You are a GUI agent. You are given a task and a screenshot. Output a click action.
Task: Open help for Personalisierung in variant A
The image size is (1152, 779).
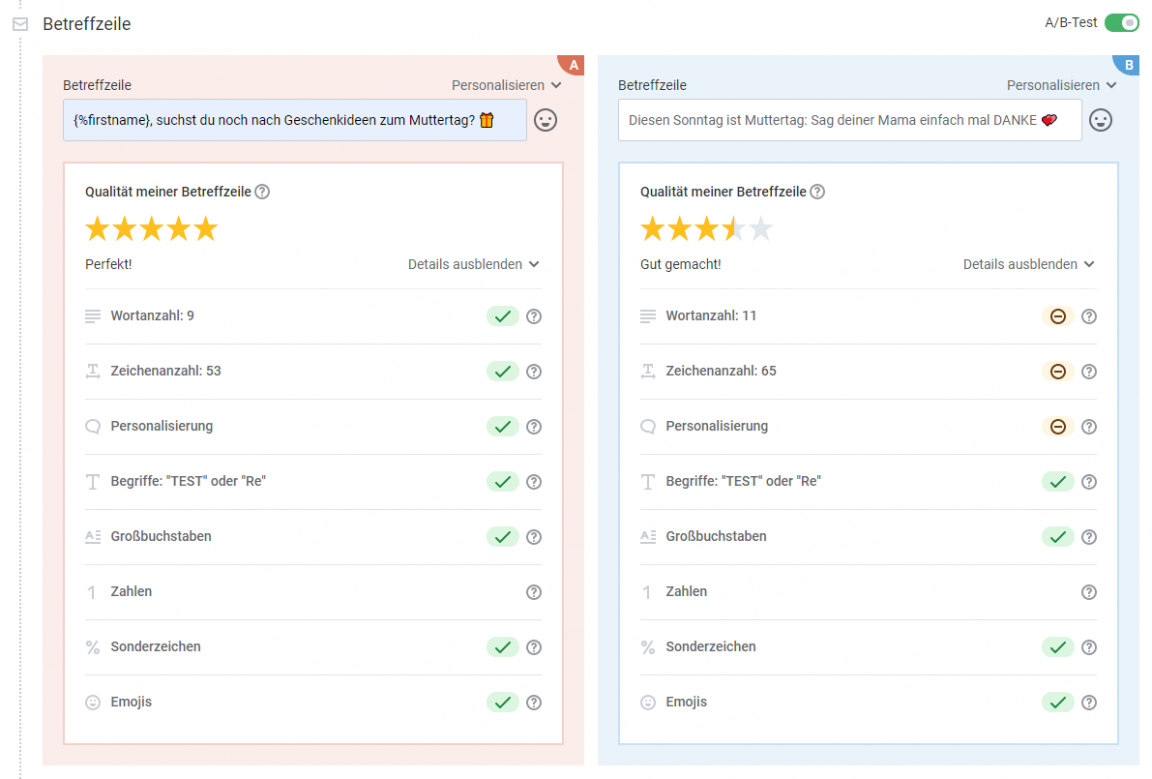pos(534,427)
